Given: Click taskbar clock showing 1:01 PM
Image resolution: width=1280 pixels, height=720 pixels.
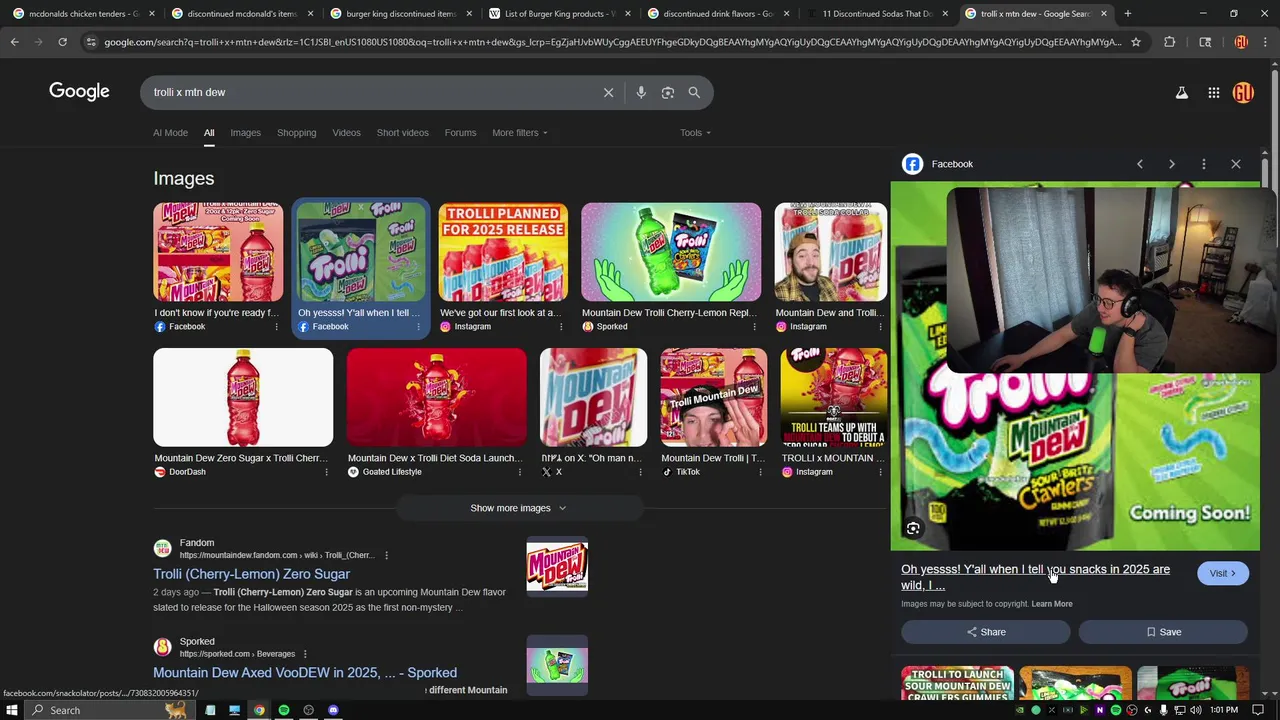Looking at the screenshot, I should click(1224, 710).
